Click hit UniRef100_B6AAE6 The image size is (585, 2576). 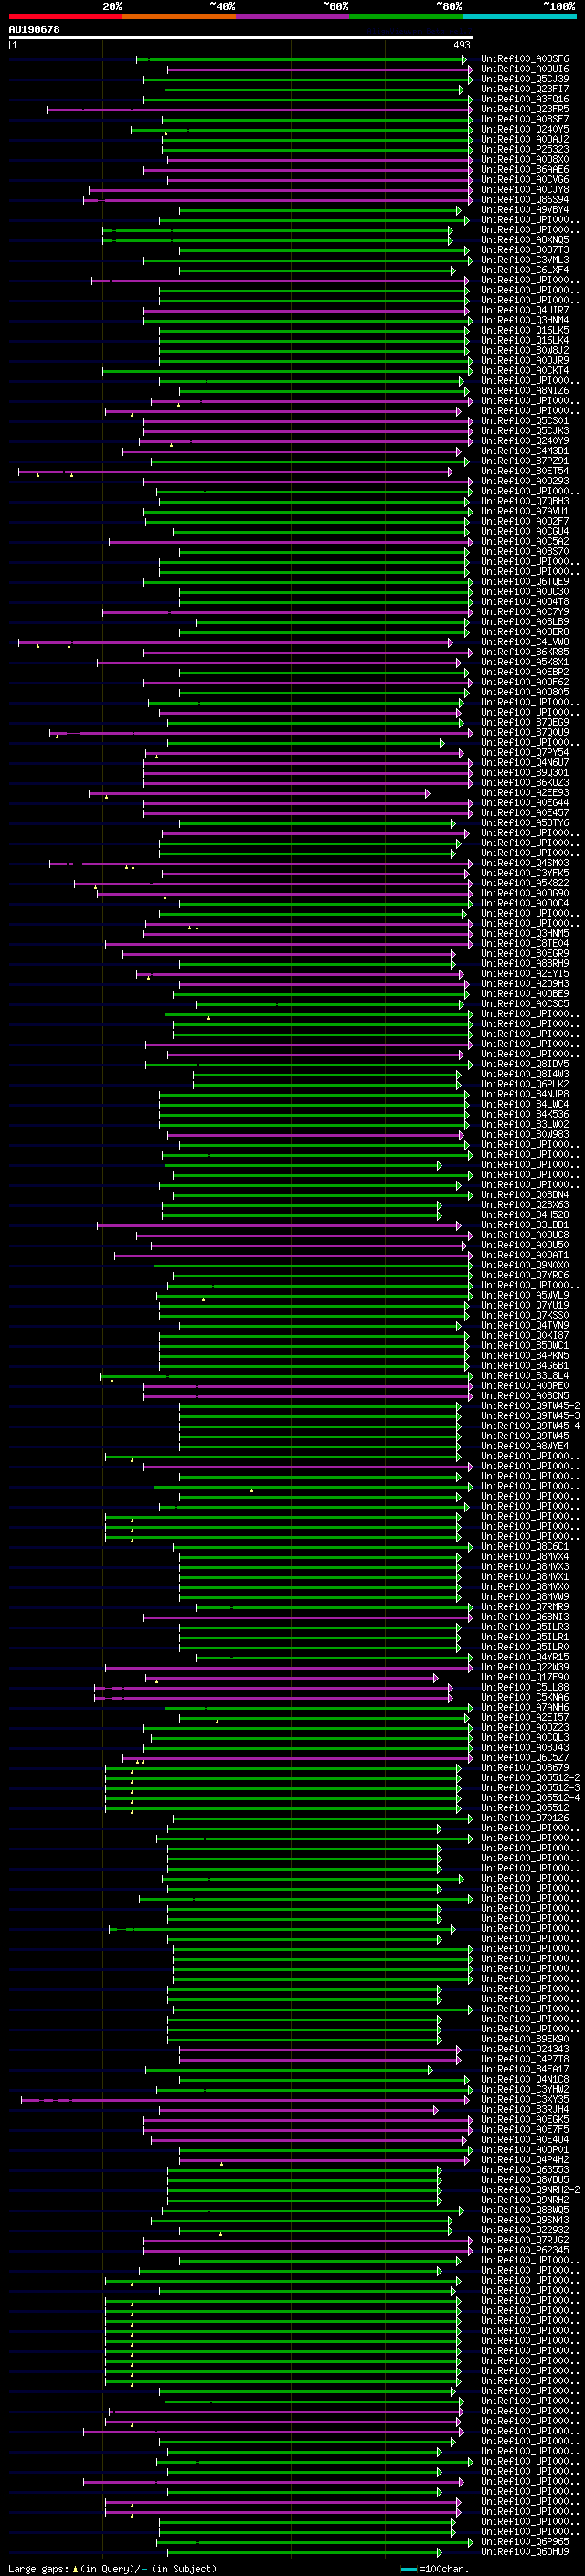click(x=525, y=169)
